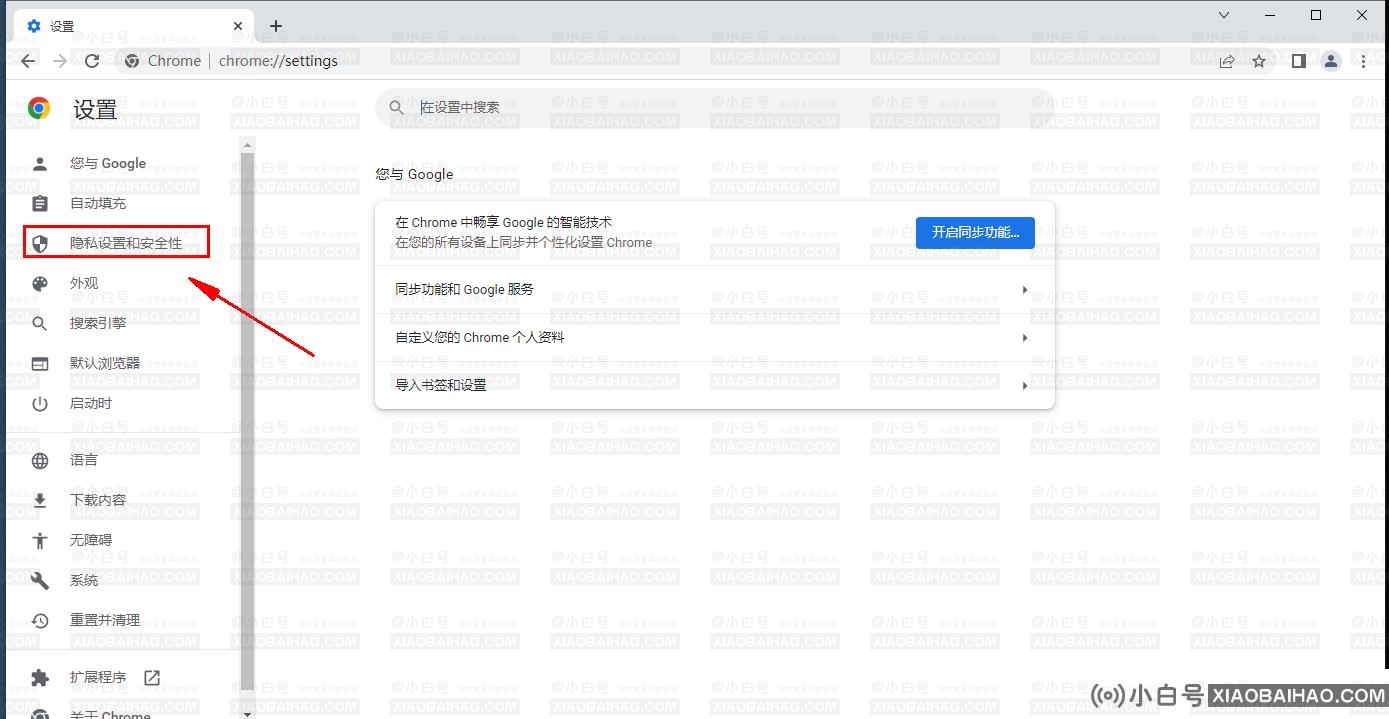Bookmark this page with the star icon
Screen dimensions: 1389x719
tap(1259, 61)
